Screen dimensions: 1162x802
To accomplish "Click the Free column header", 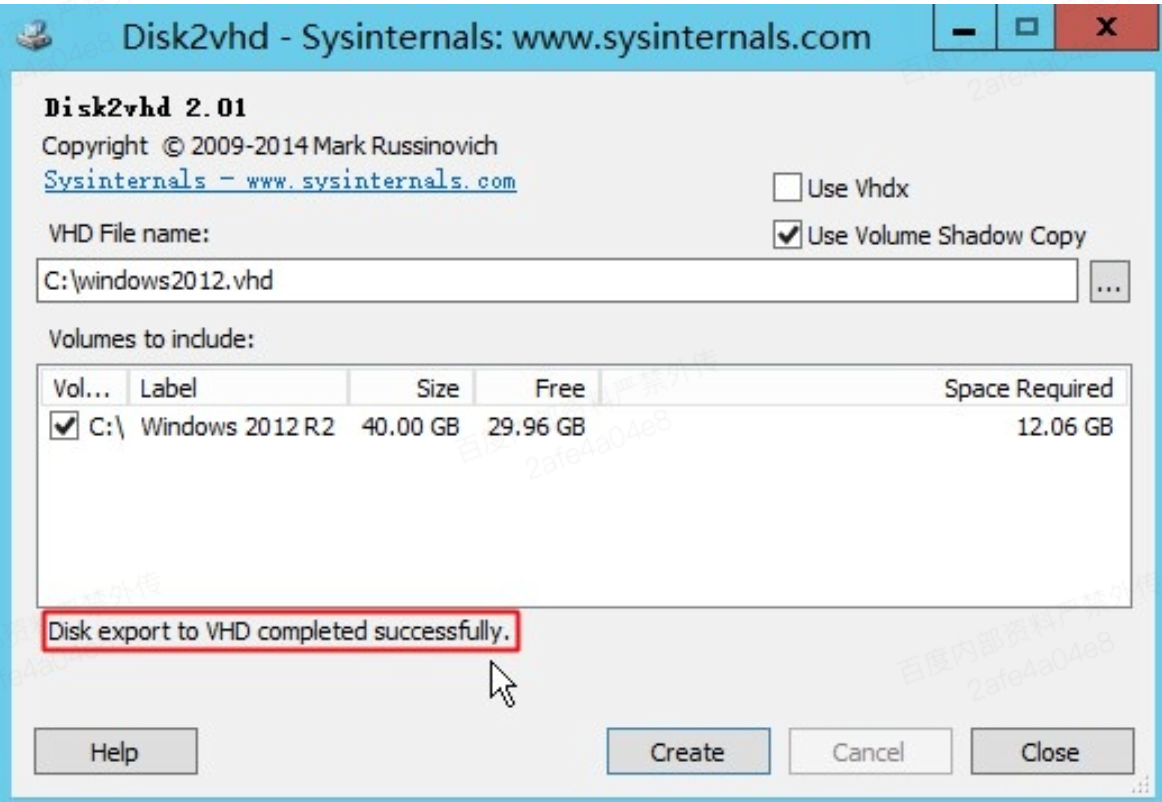I will [536, 388].
